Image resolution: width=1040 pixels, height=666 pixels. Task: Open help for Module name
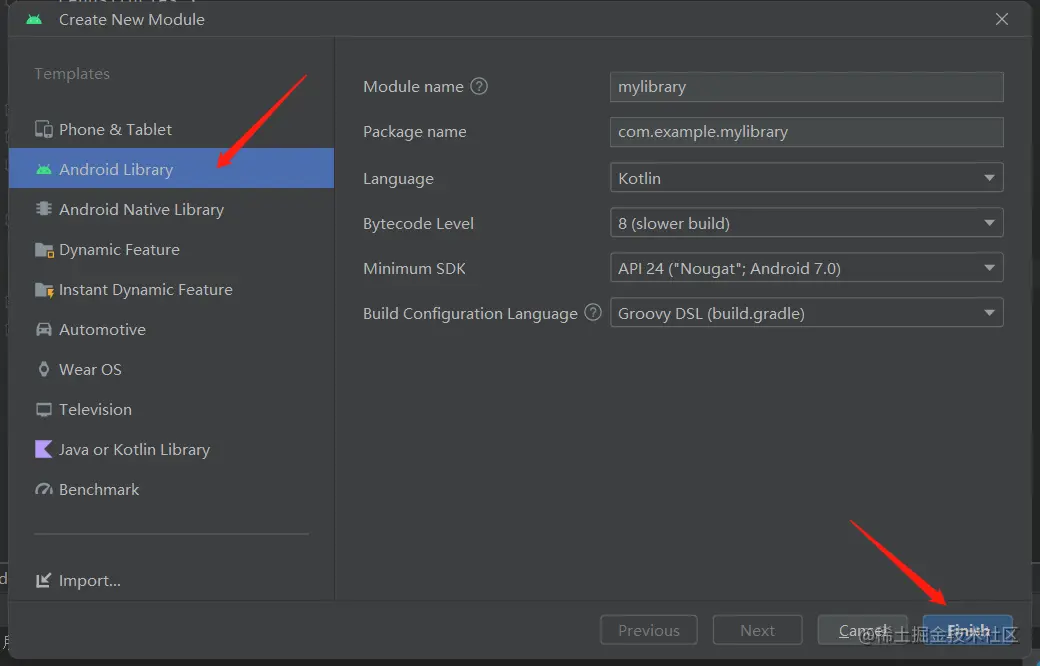tap(479, 86)
